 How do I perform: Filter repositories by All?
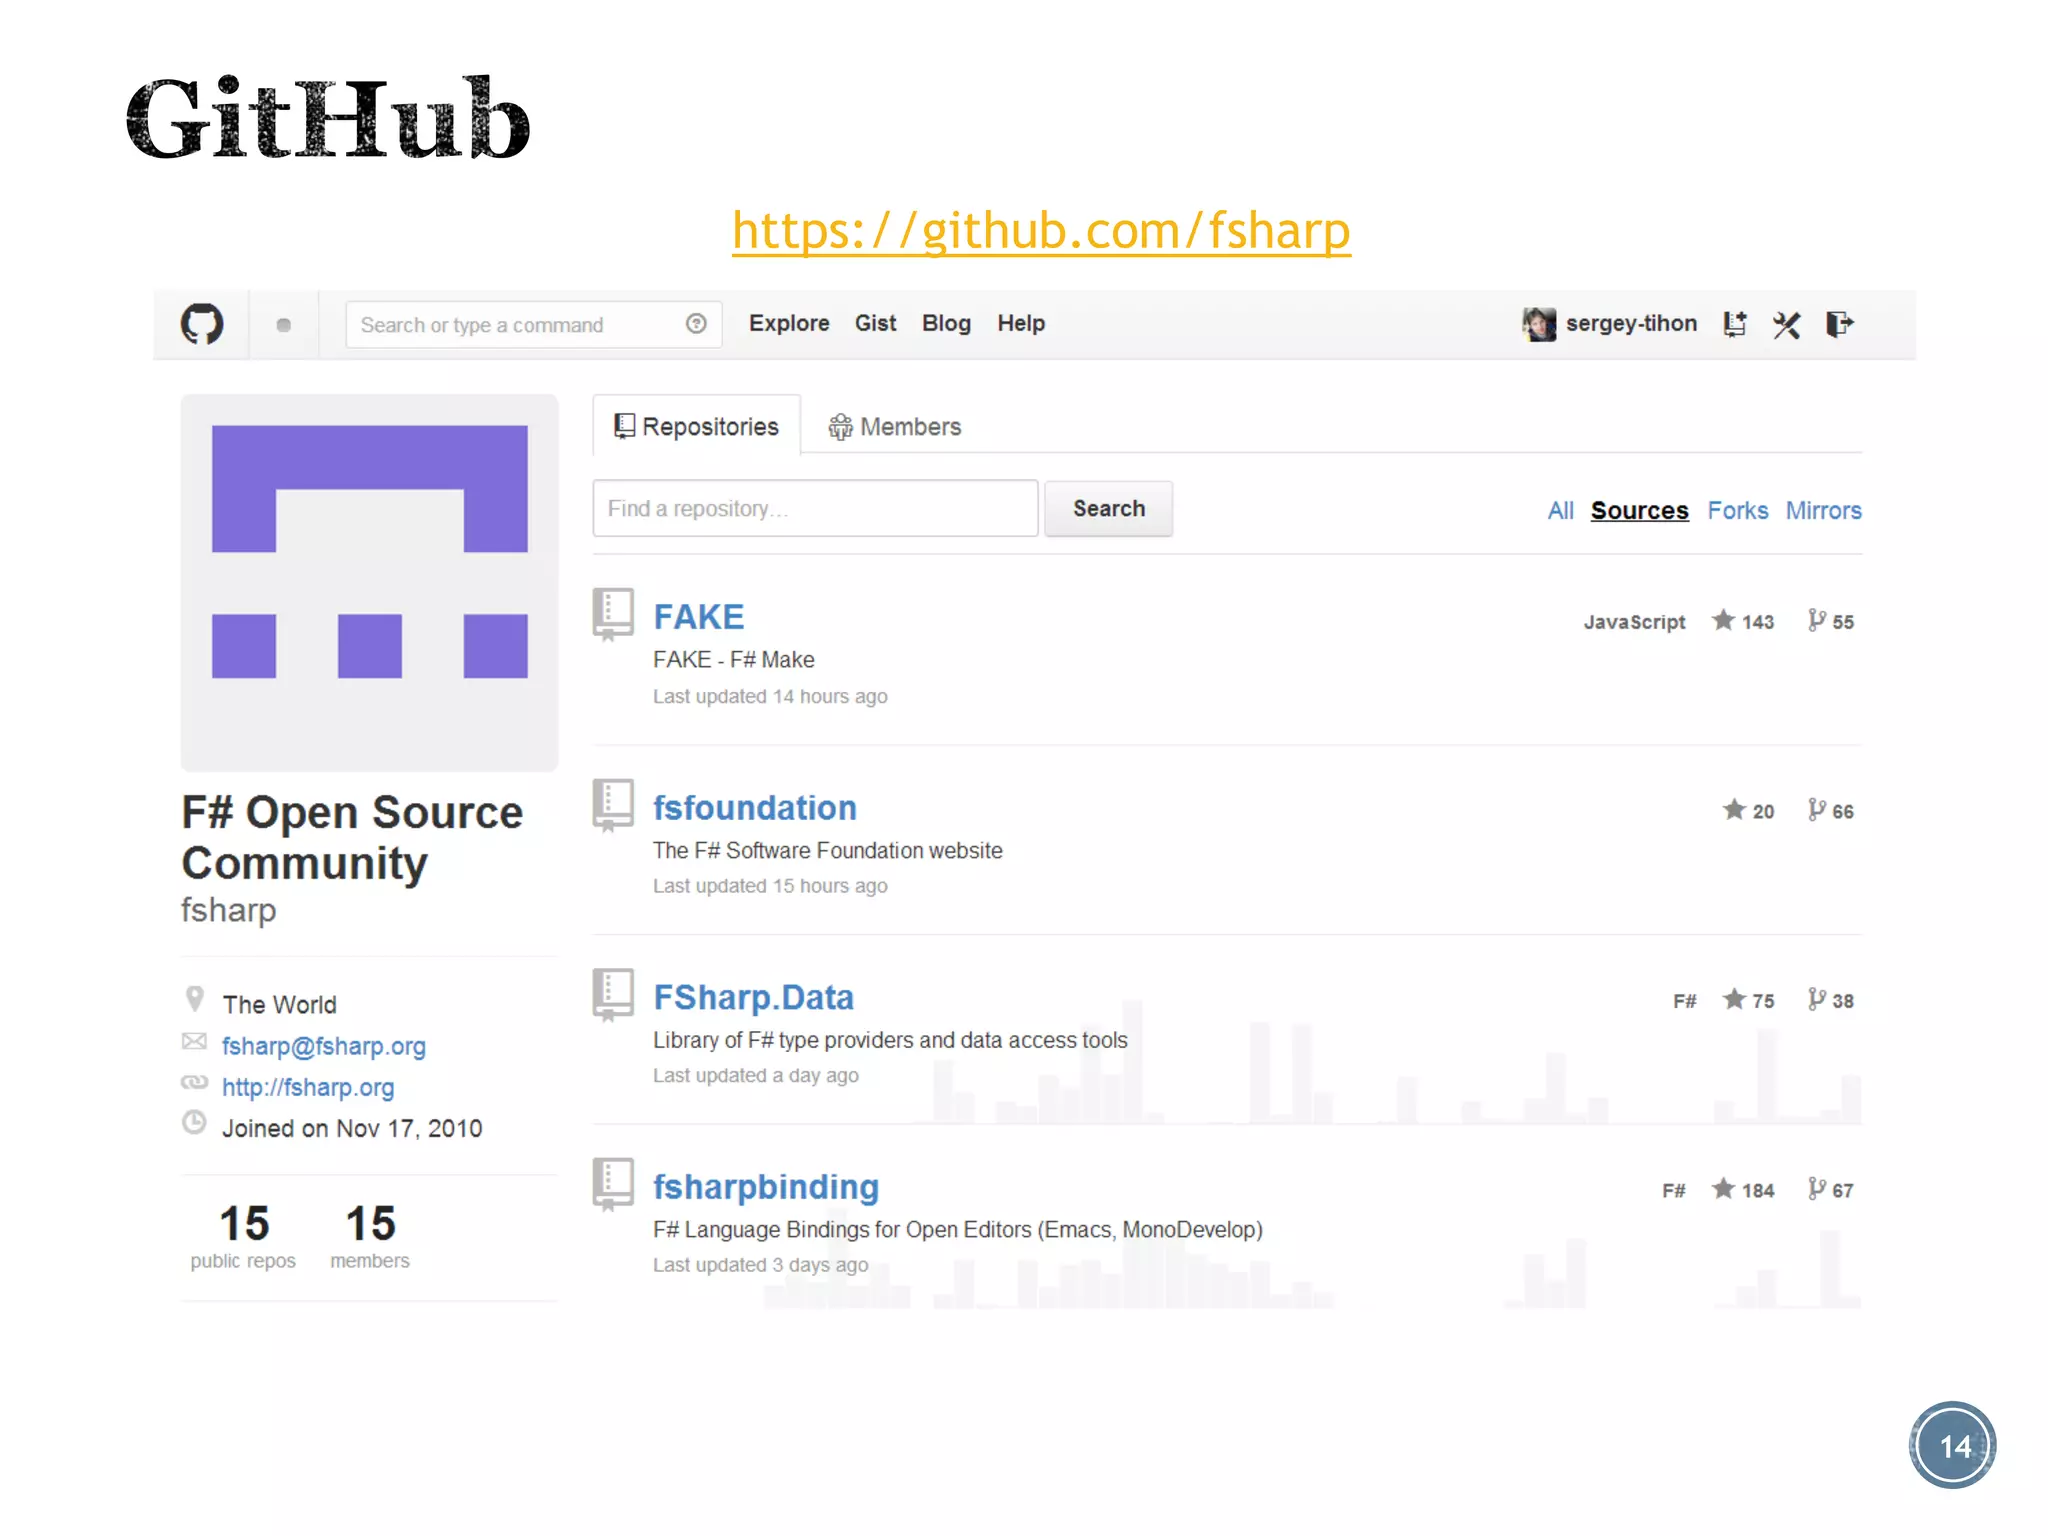point(1560,511)
